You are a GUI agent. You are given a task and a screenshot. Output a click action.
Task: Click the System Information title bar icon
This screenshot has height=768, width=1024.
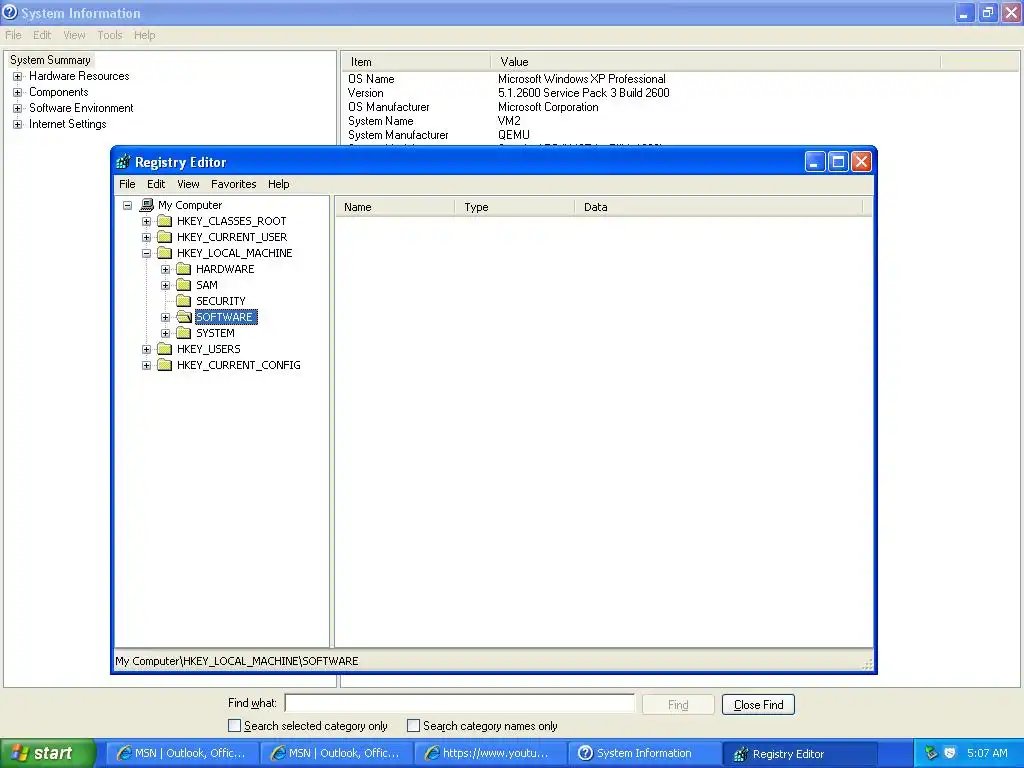(x=10, y=12)
